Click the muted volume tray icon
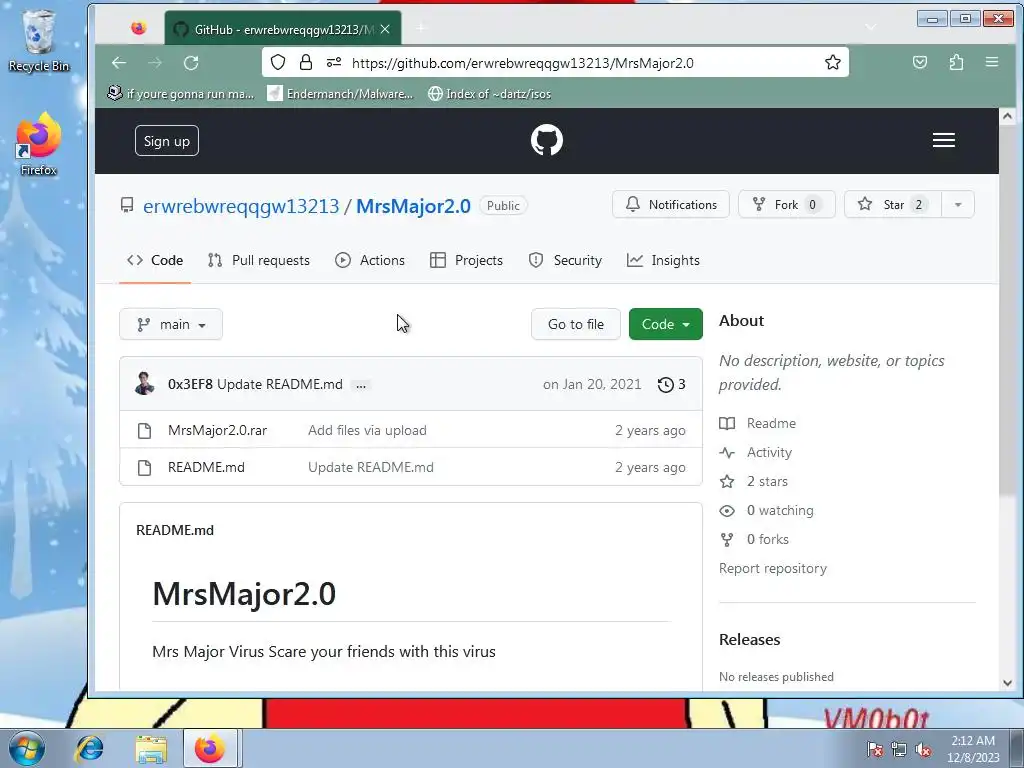This screenshot has width=1024, height=768. [923, 749]
